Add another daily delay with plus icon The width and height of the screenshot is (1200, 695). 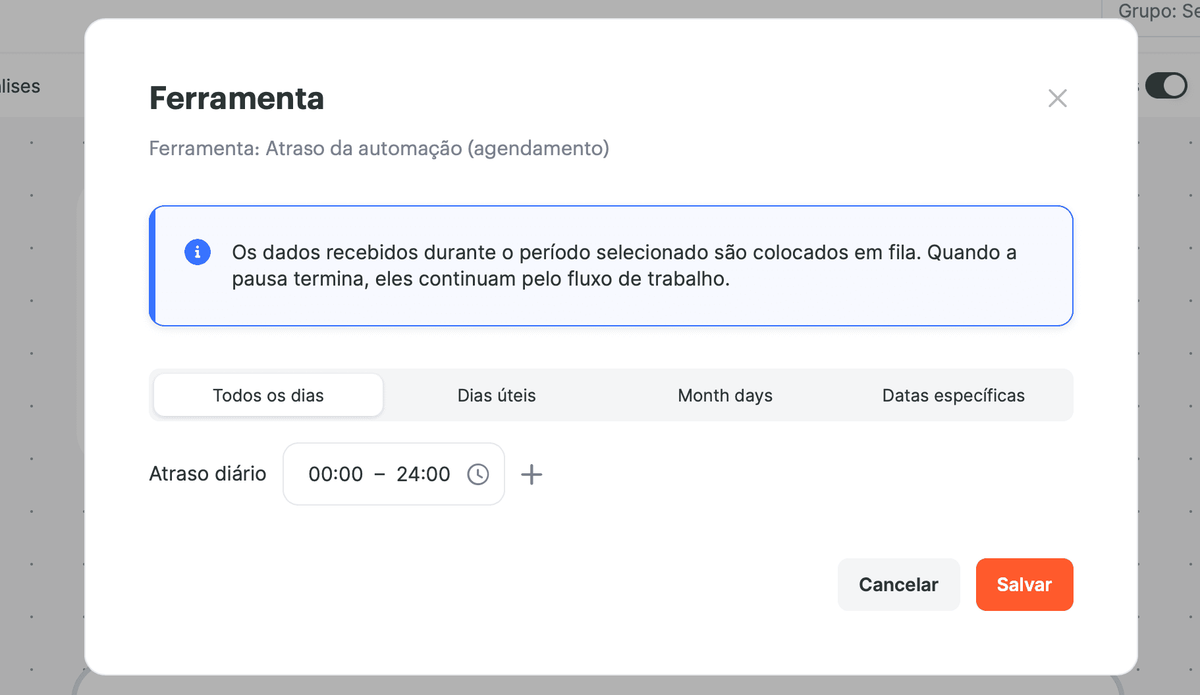tap(532, 474)
